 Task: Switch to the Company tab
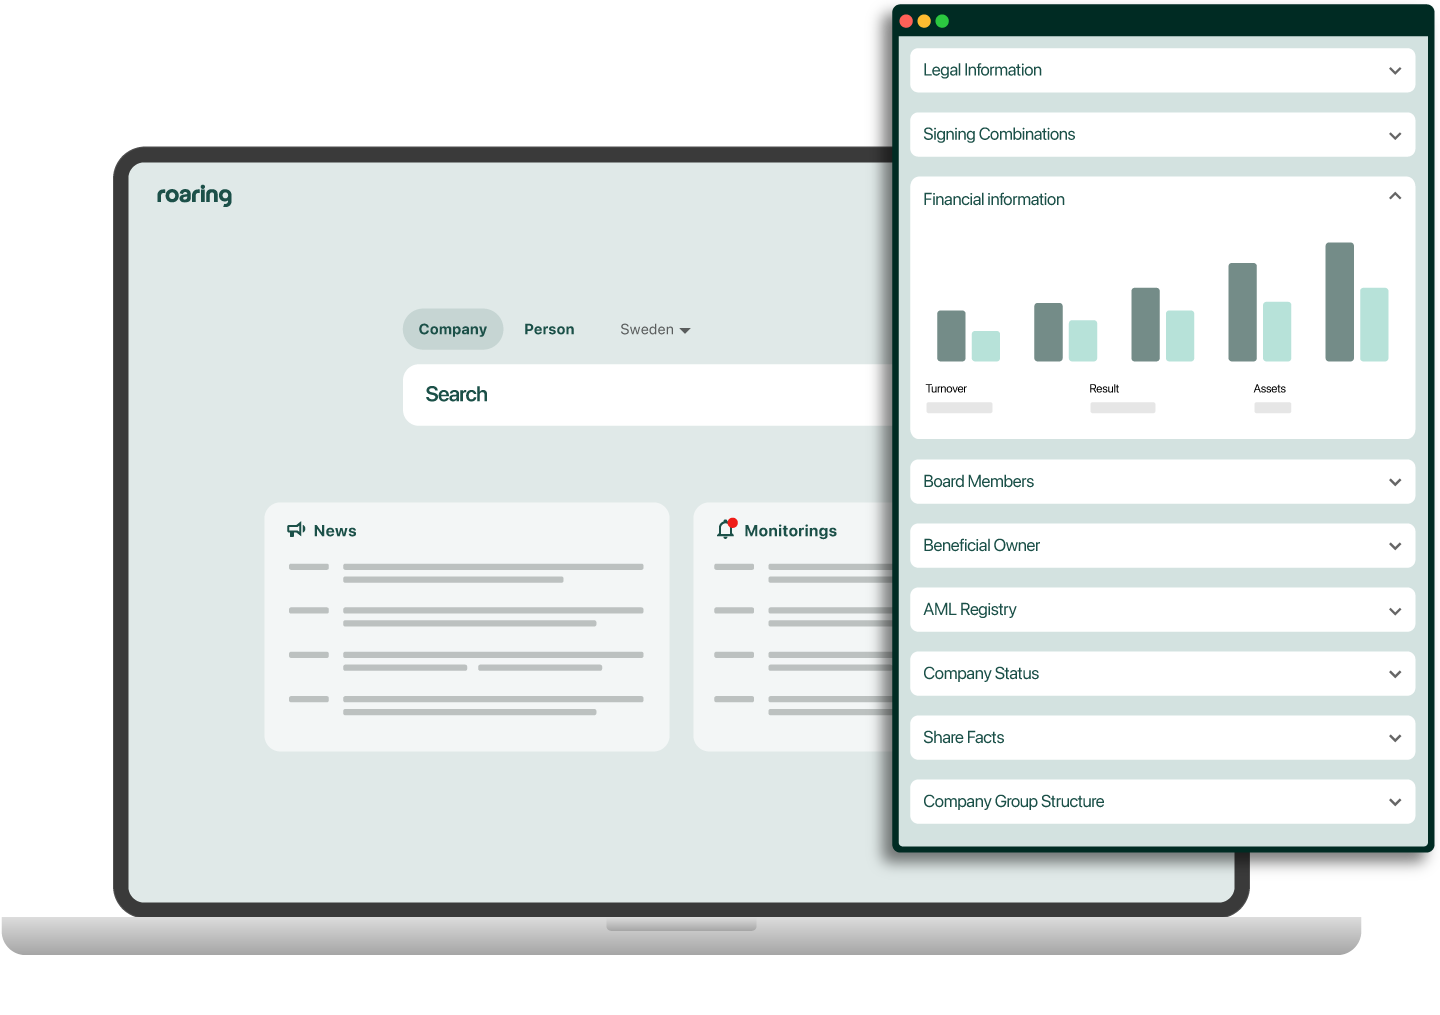[x=452, y=329]
